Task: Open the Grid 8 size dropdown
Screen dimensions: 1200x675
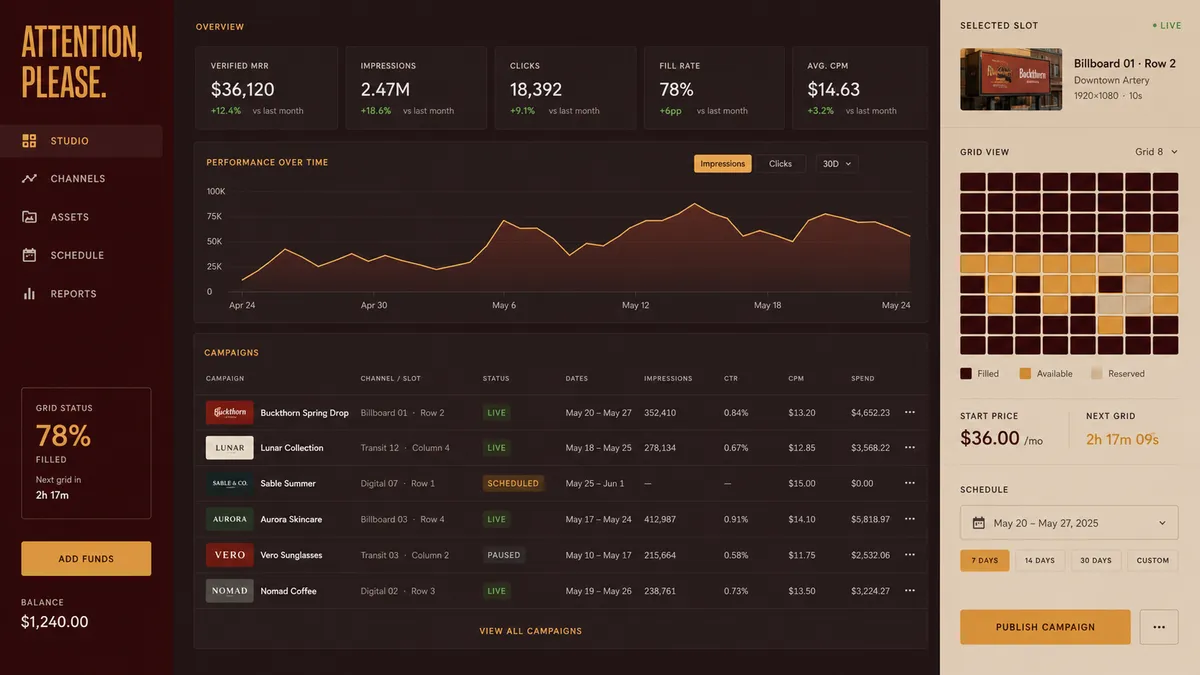Action: [1156, 152]
